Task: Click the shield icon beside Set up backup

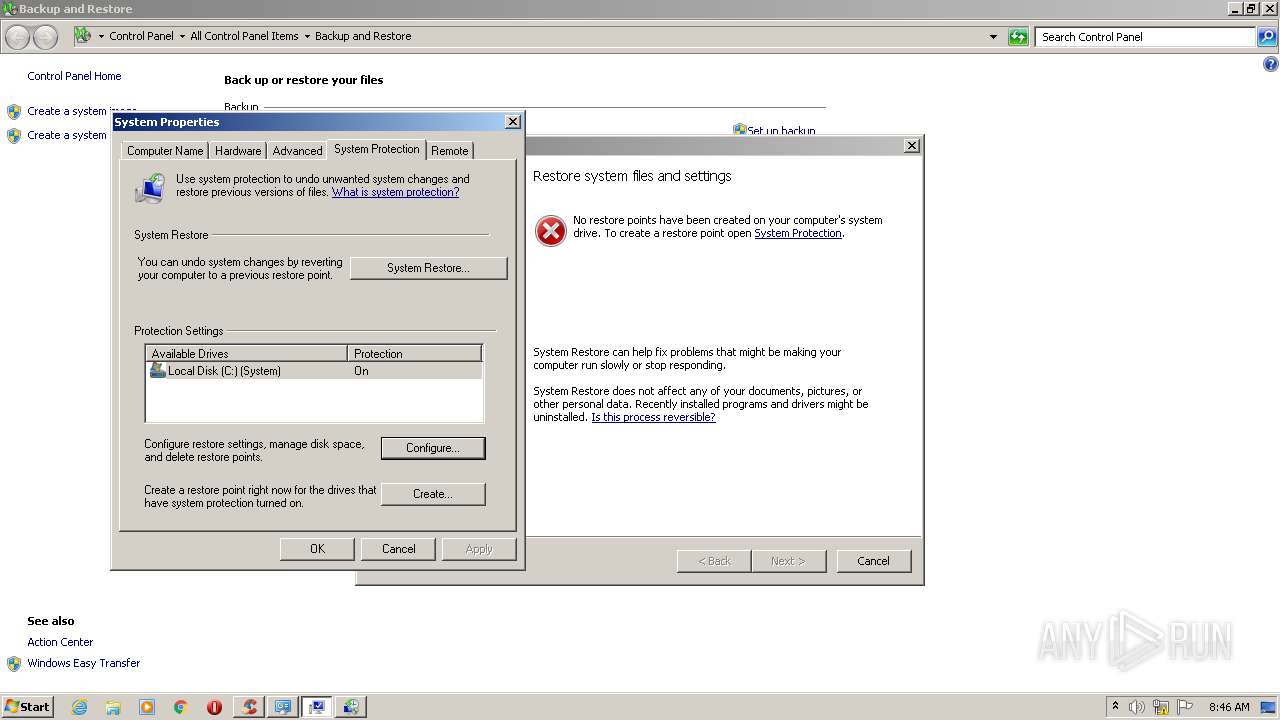Action: click(x=740, y=130)
